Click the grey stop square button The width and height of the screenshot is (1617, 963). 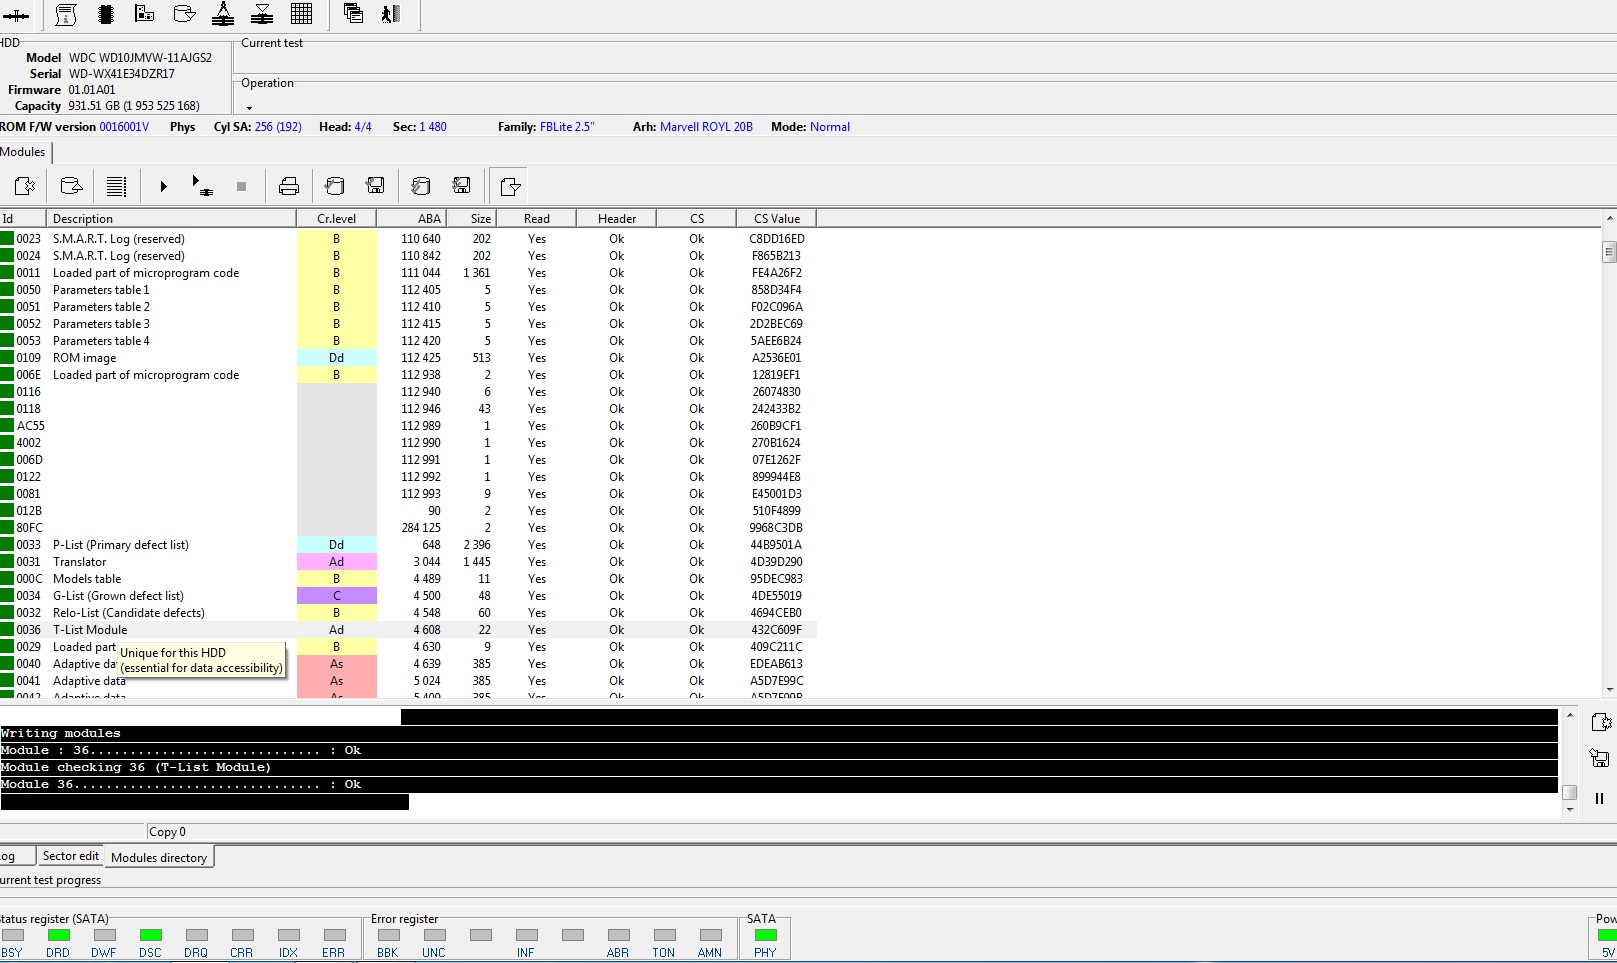pyautogui.click(x=241, y=186)
